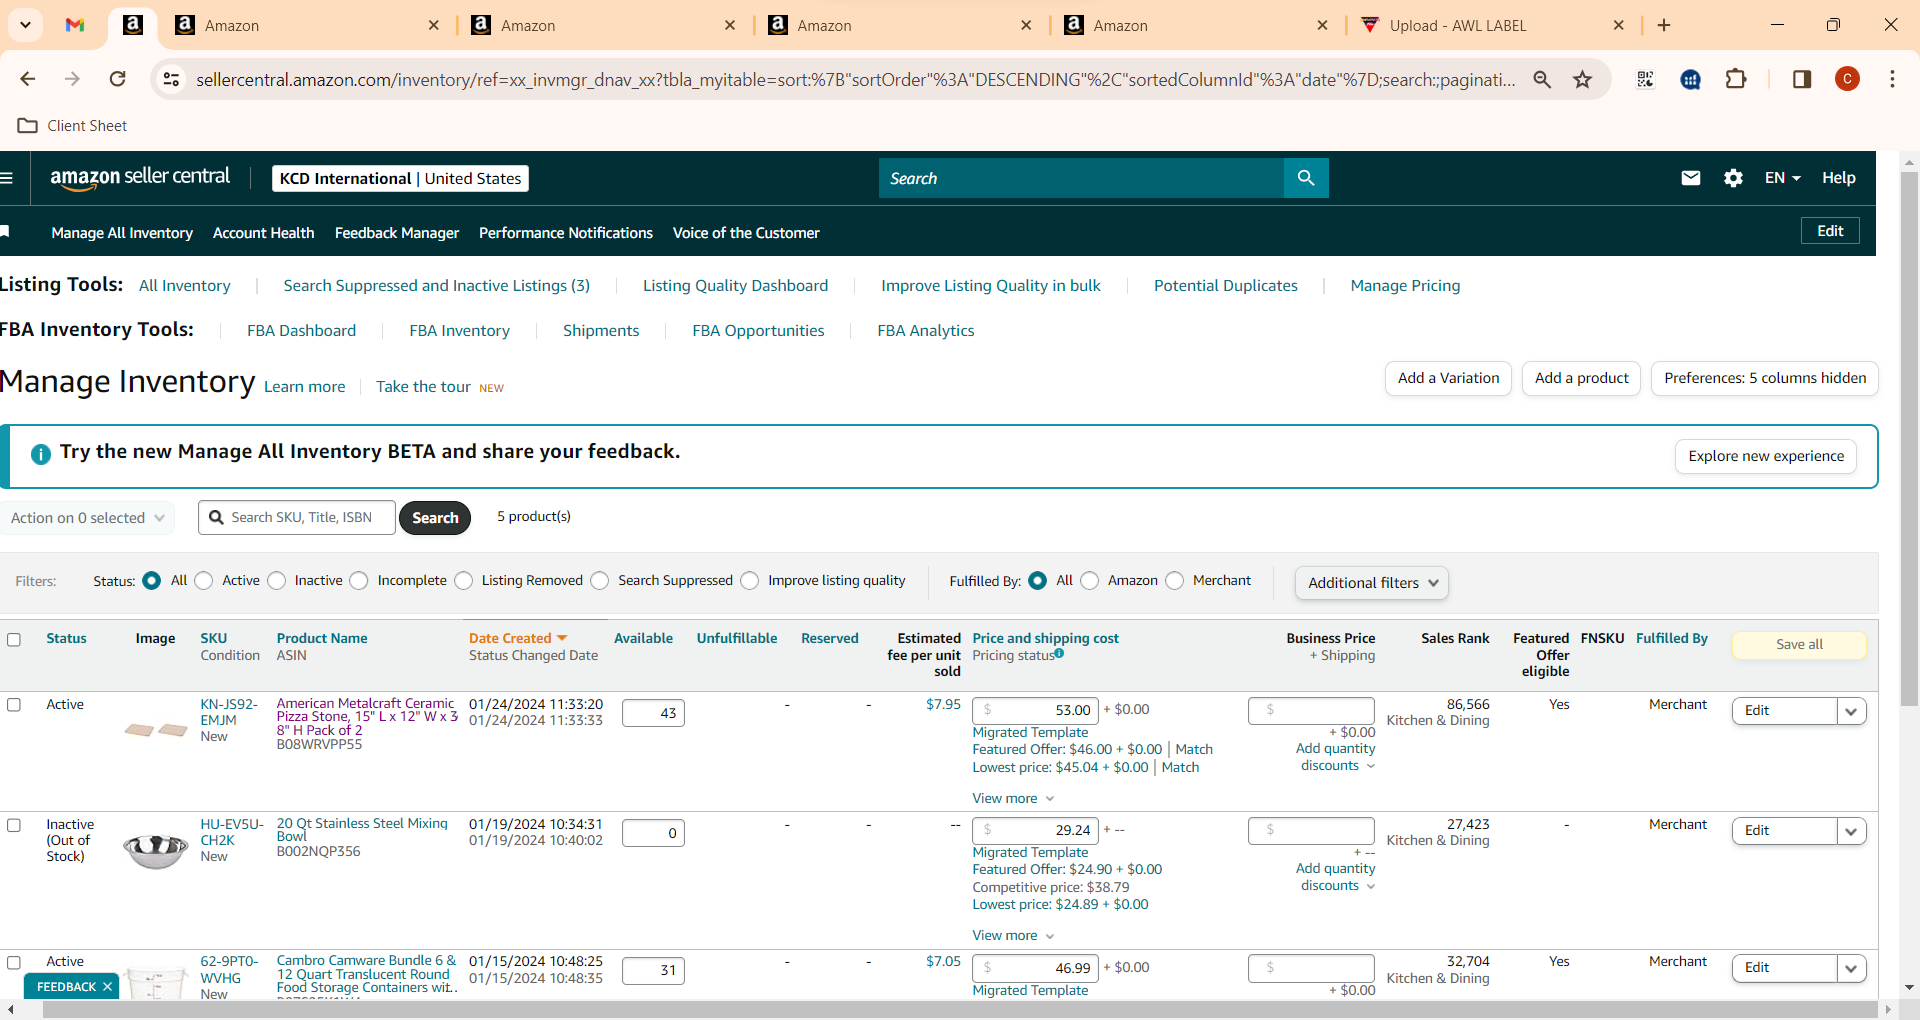Open Edit dropdown arrow for Cambro row
The width and height of the screenshot is (1920, 1020).
(x=1851, y=968)
